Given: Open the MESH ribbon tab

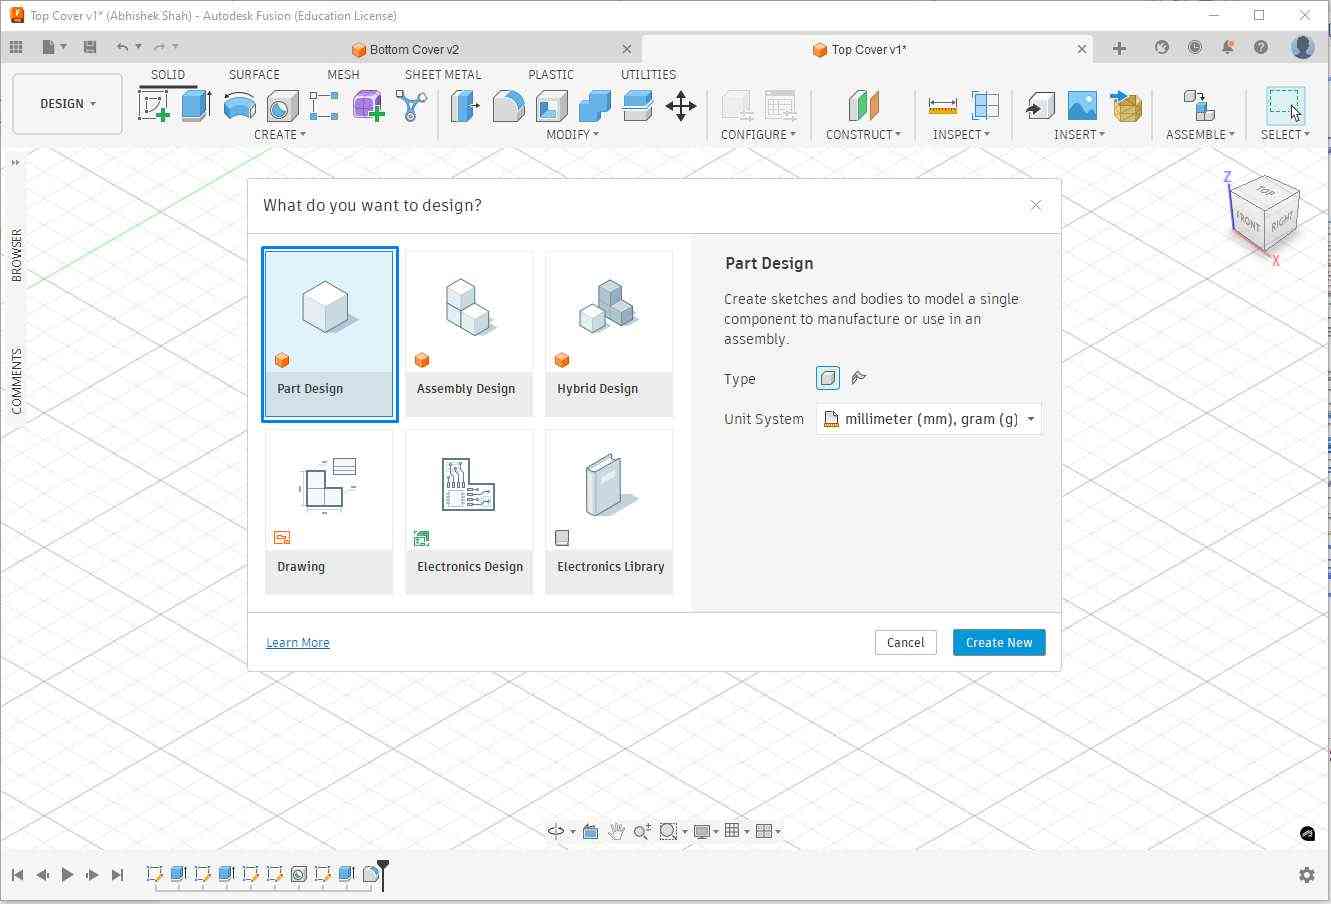Looking at the screenshot, I should tap(343, 74).
